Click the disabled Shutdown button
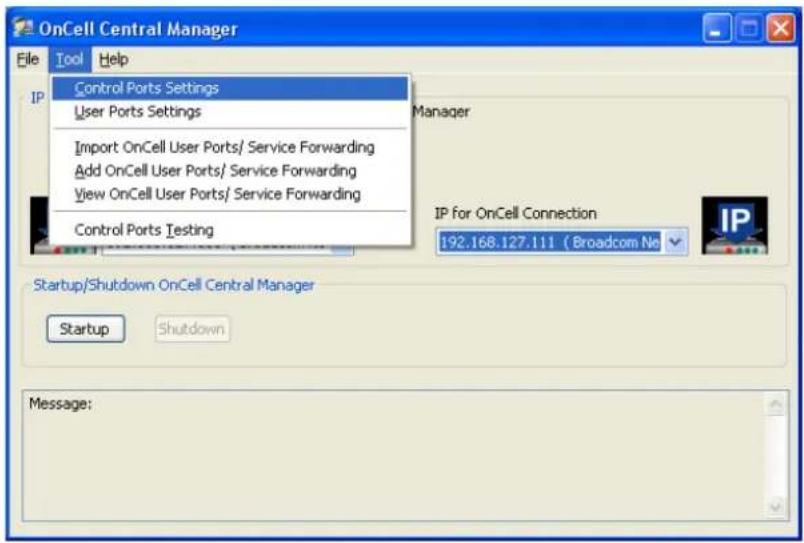 (192, 329)
